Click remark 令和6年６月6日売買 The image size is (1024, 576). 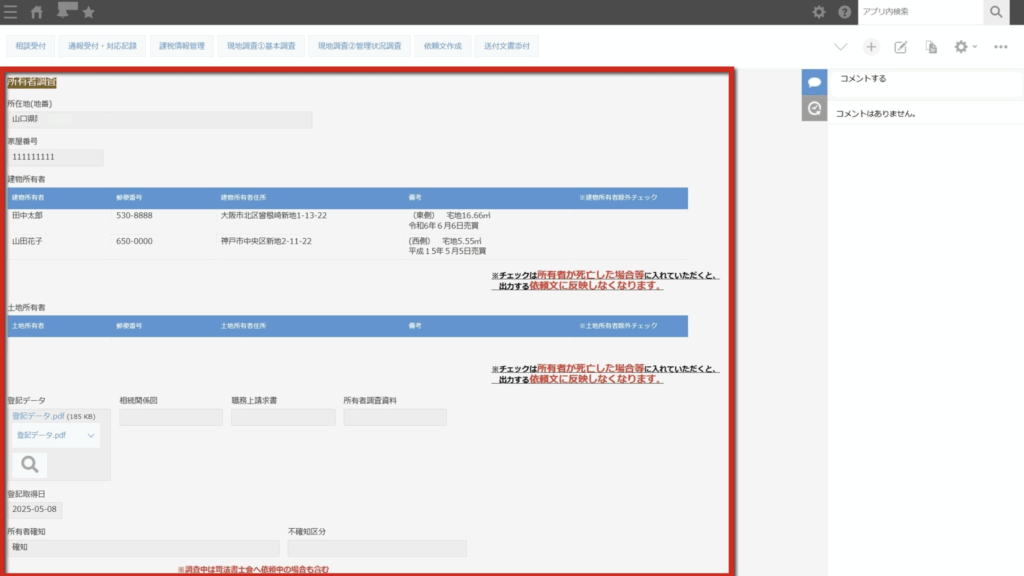[443, 226]
